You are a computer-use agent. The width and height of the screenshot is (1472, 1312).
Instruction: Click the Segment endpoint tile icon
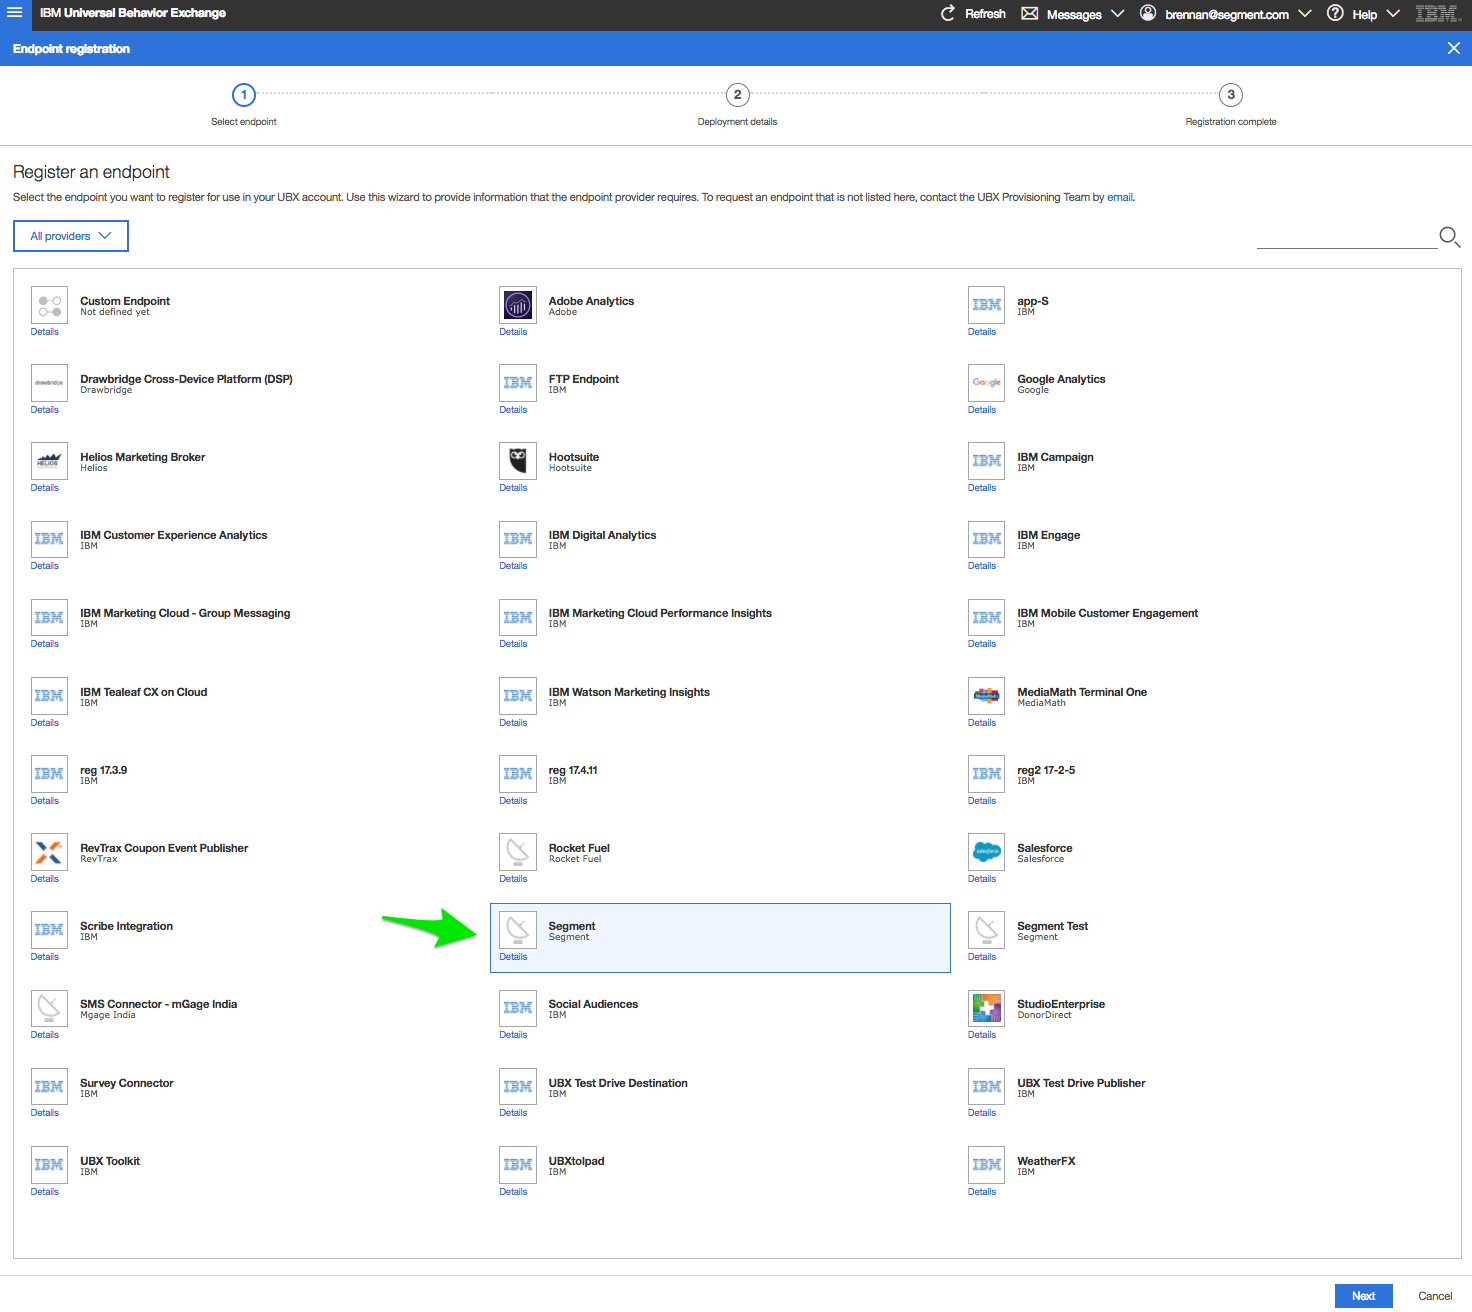click(517, 930)
